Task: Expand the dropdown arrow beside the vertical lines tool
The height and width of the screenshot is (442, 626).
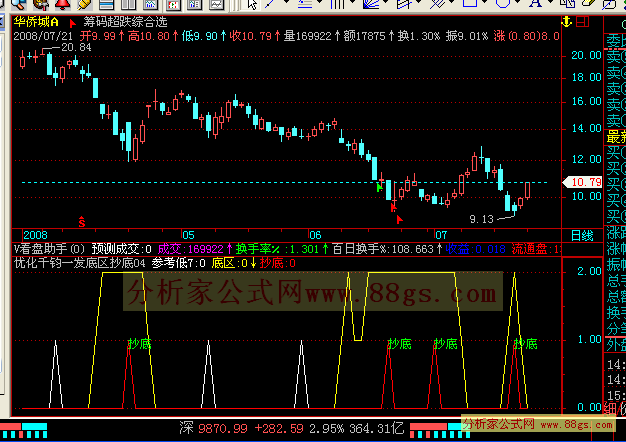Action: [x=353, y=2]
